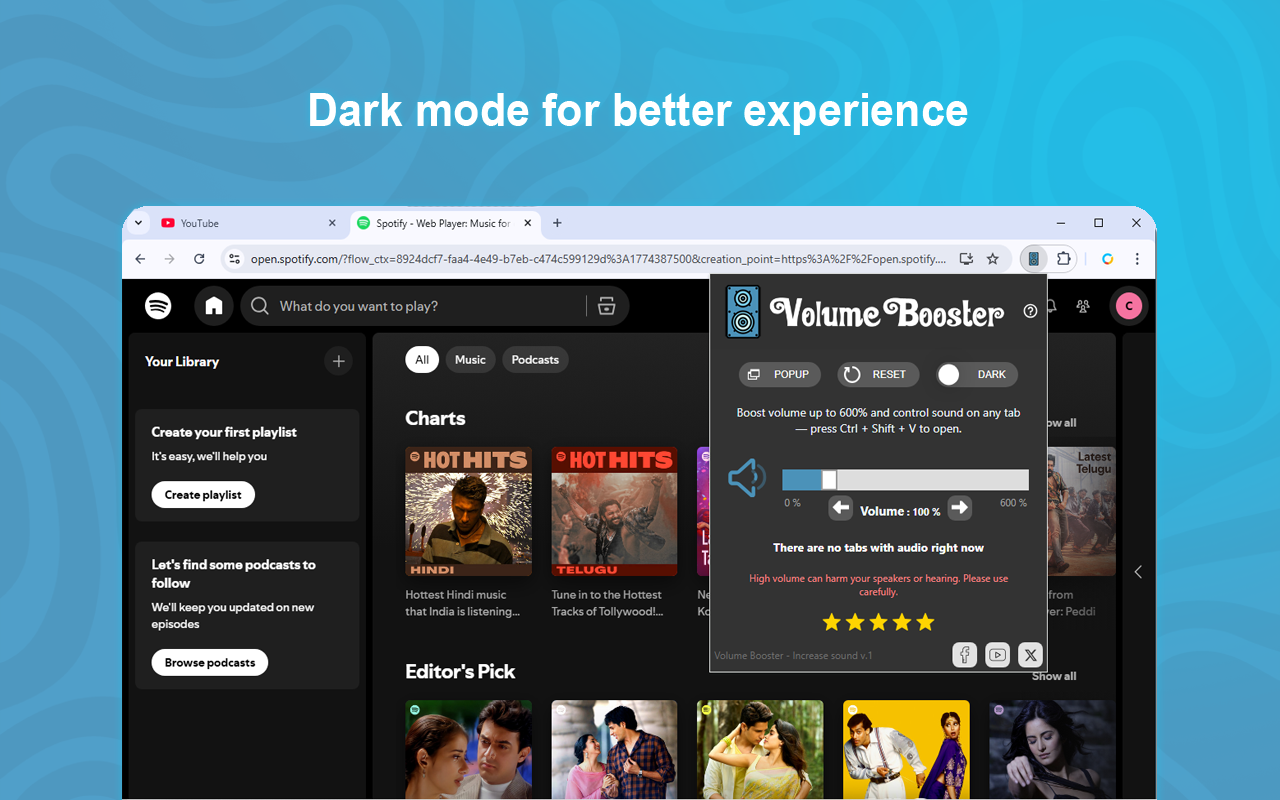The image size is (1280, 800).
Task: Open Volume Booster help question mark icon
Action: 1031,311
